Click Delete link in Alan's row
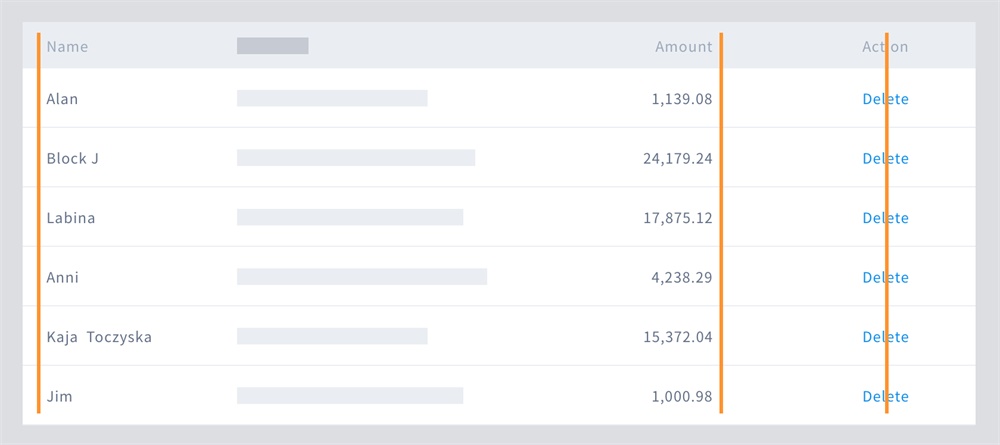Viewport: 1000px width, 445px height. coord(885,99)
